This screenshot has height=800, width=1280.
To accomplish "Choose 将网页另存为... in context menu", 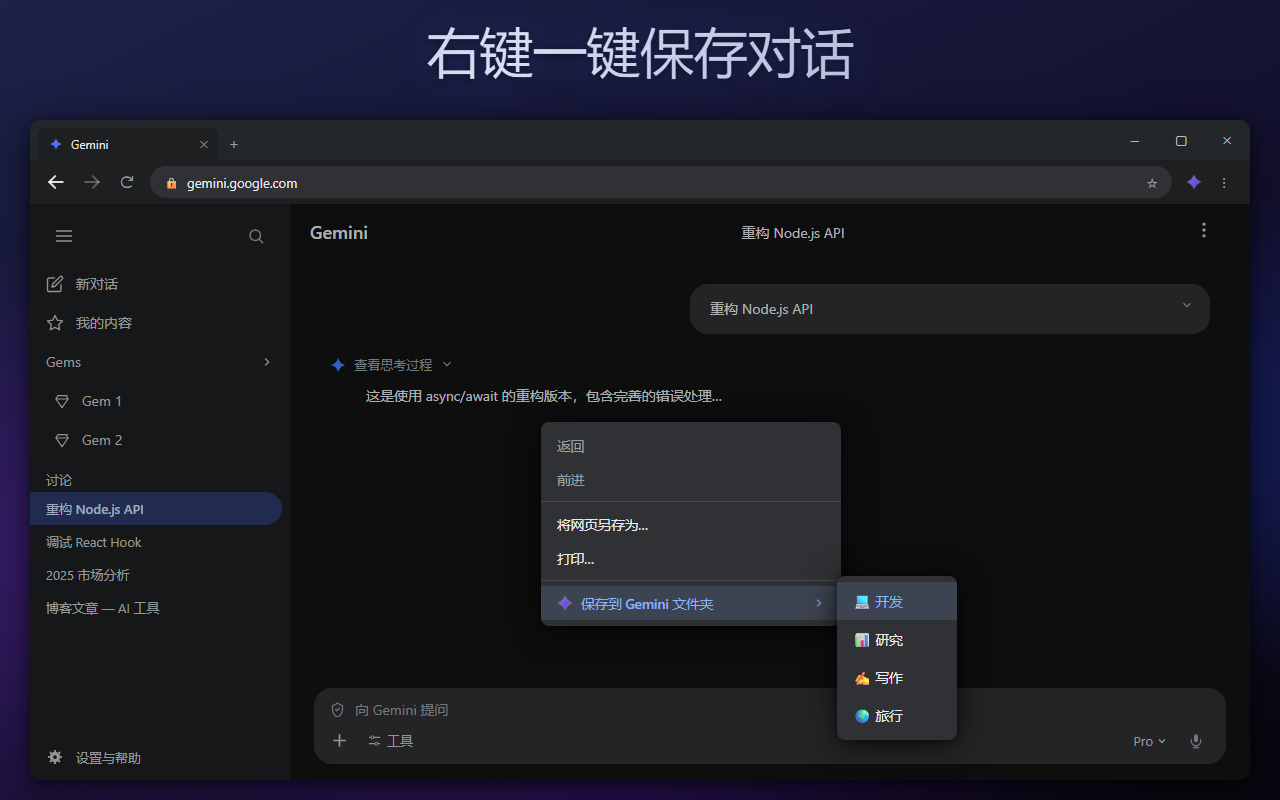I will click(x=691, y=525).
